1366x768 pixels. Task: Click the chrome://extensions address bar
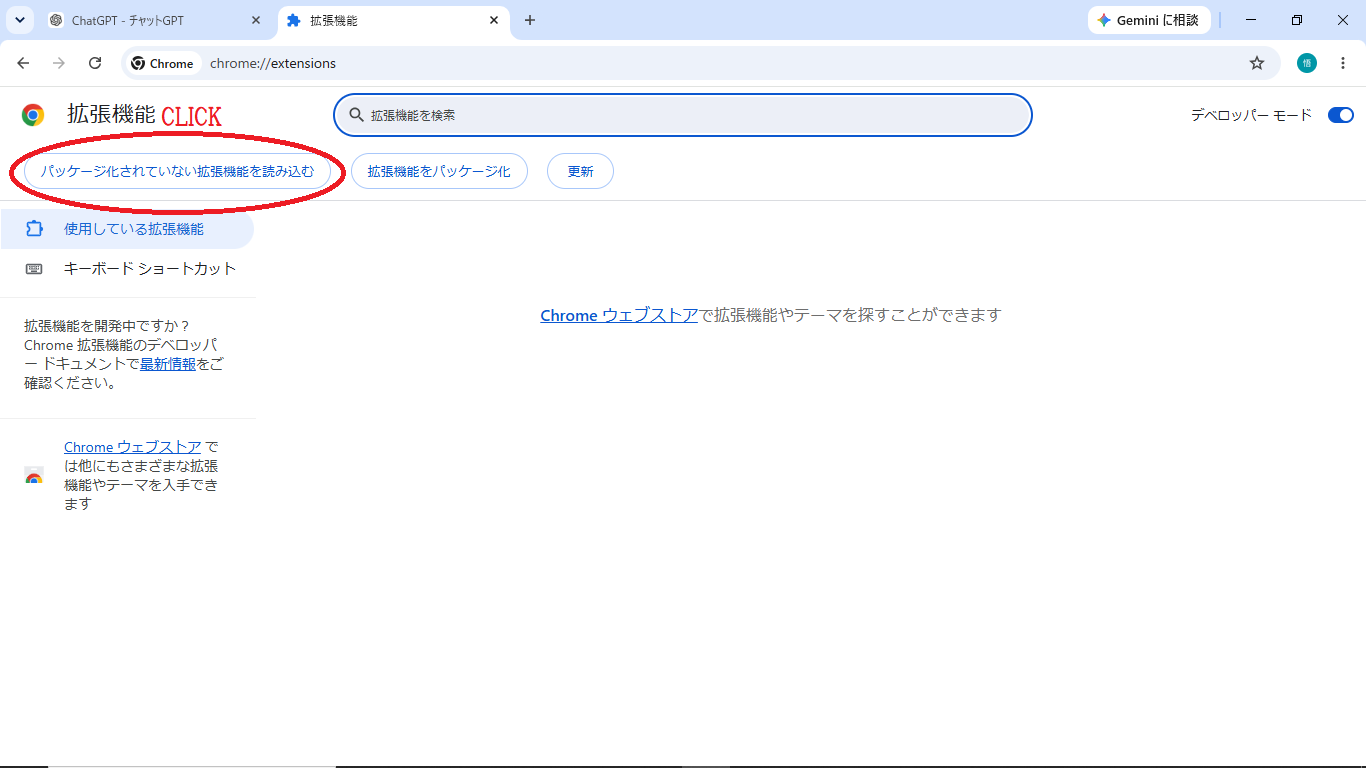700,63
